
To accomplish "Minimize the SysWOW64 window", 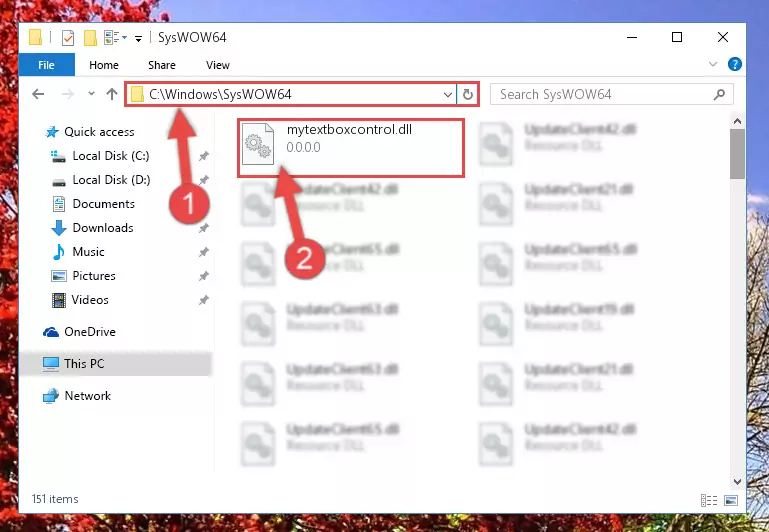I will pos(632,37).
